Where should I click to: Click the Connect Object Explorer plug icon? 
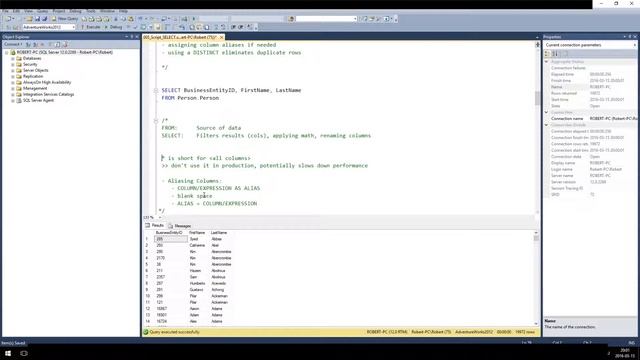click(28, 44)
